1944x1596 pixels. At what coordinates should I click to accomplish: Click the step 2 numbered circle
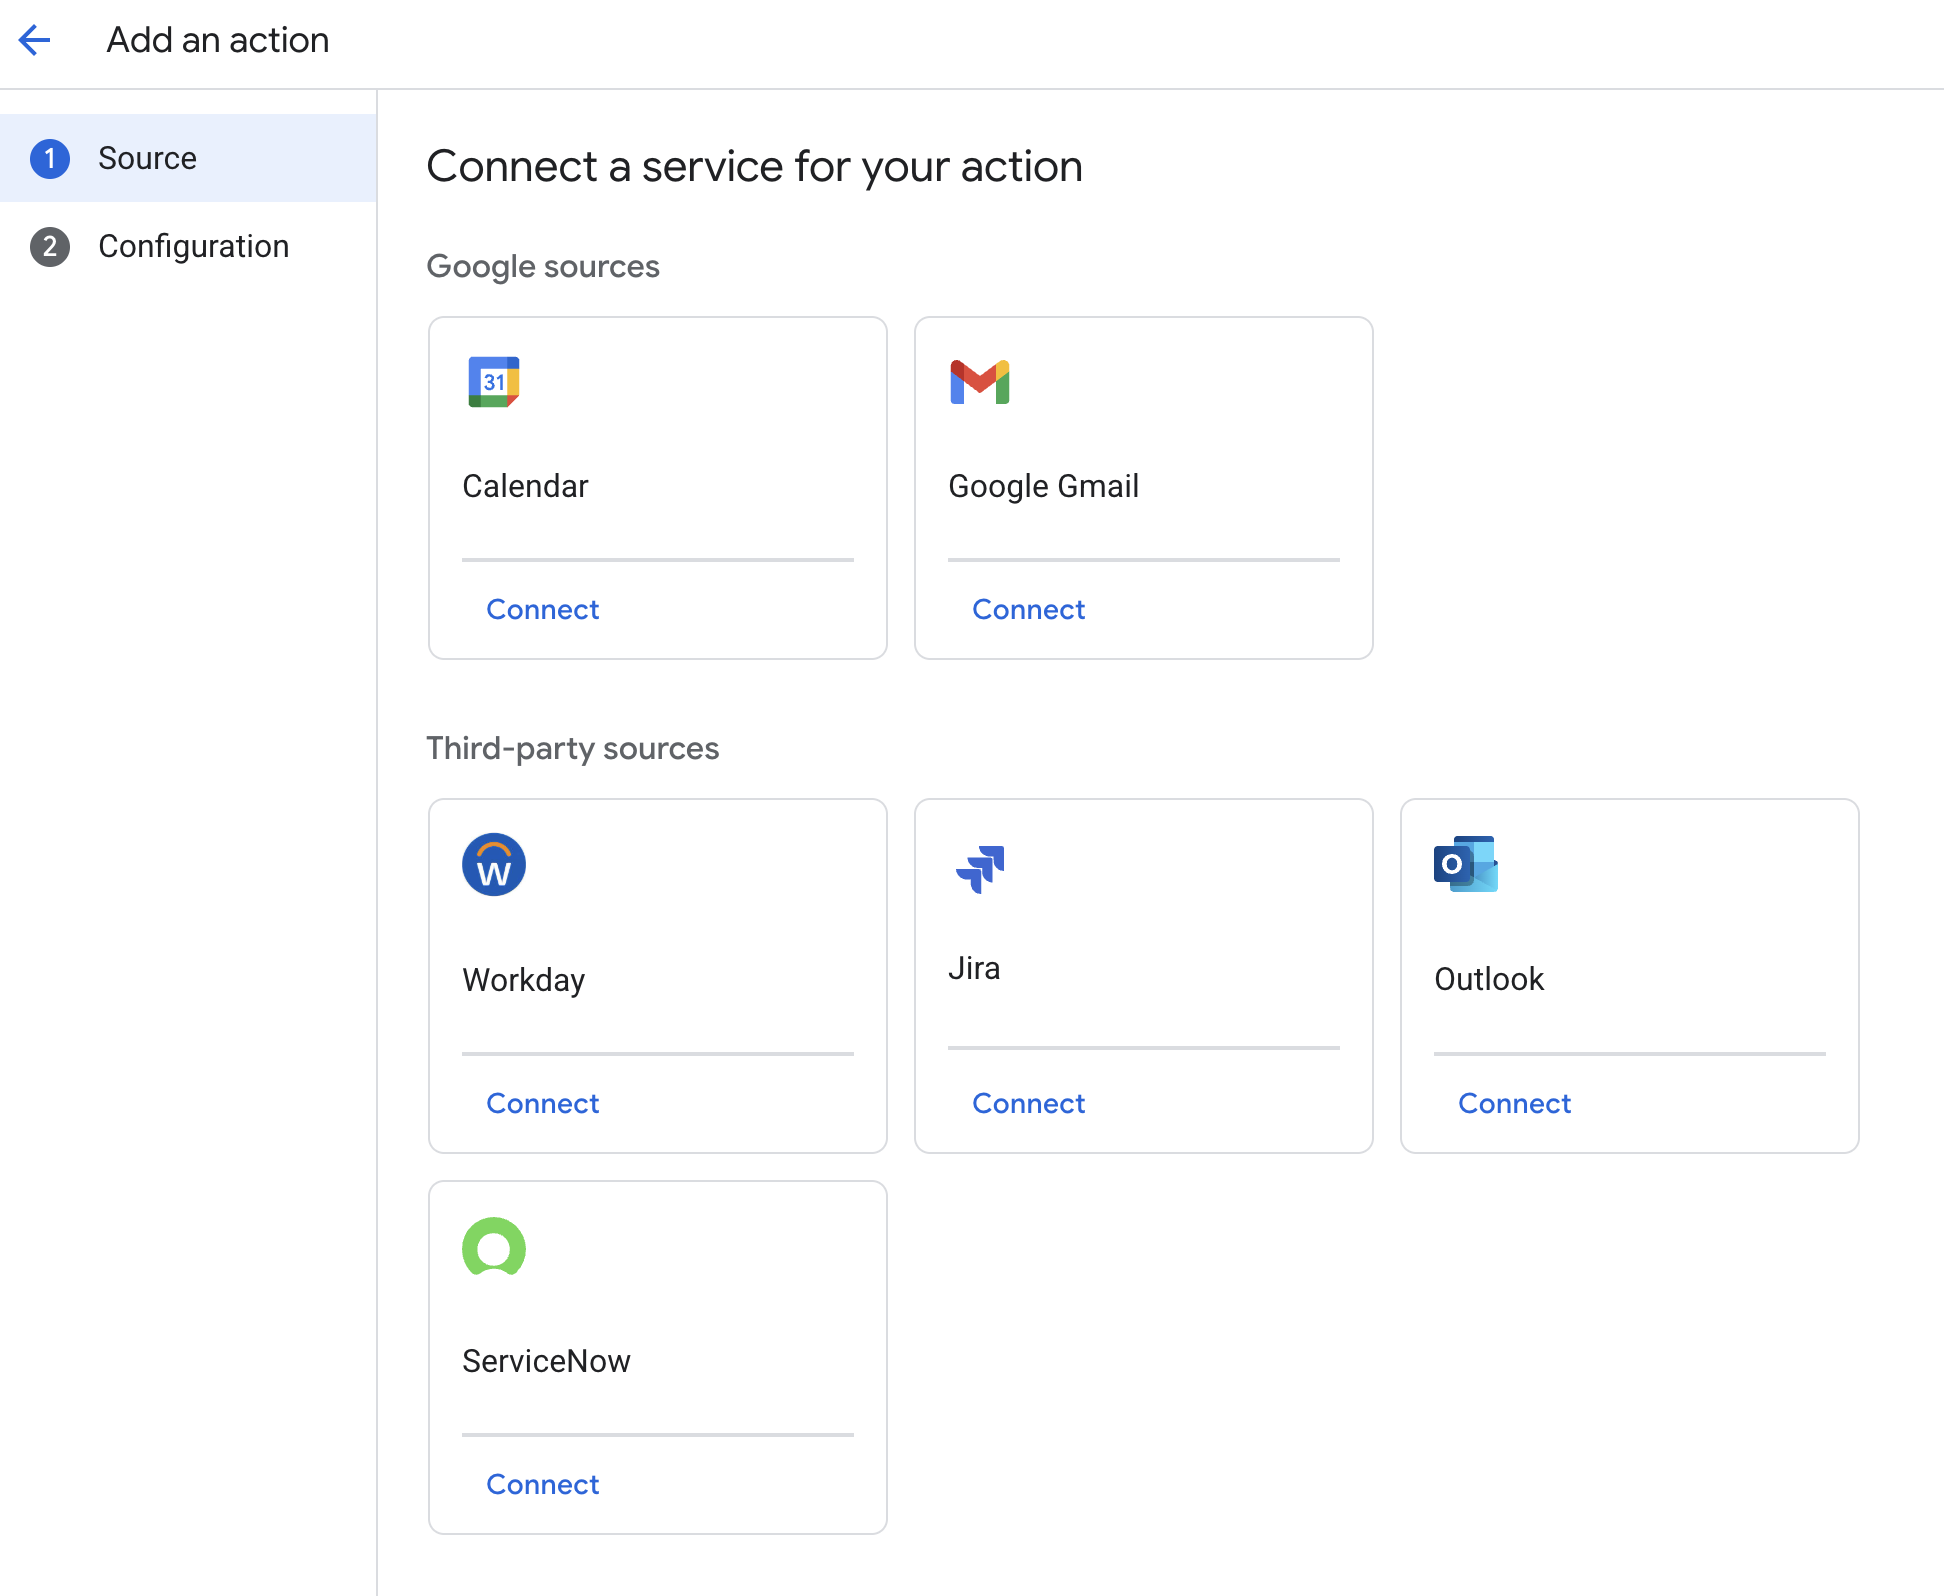tap(51, 246)
